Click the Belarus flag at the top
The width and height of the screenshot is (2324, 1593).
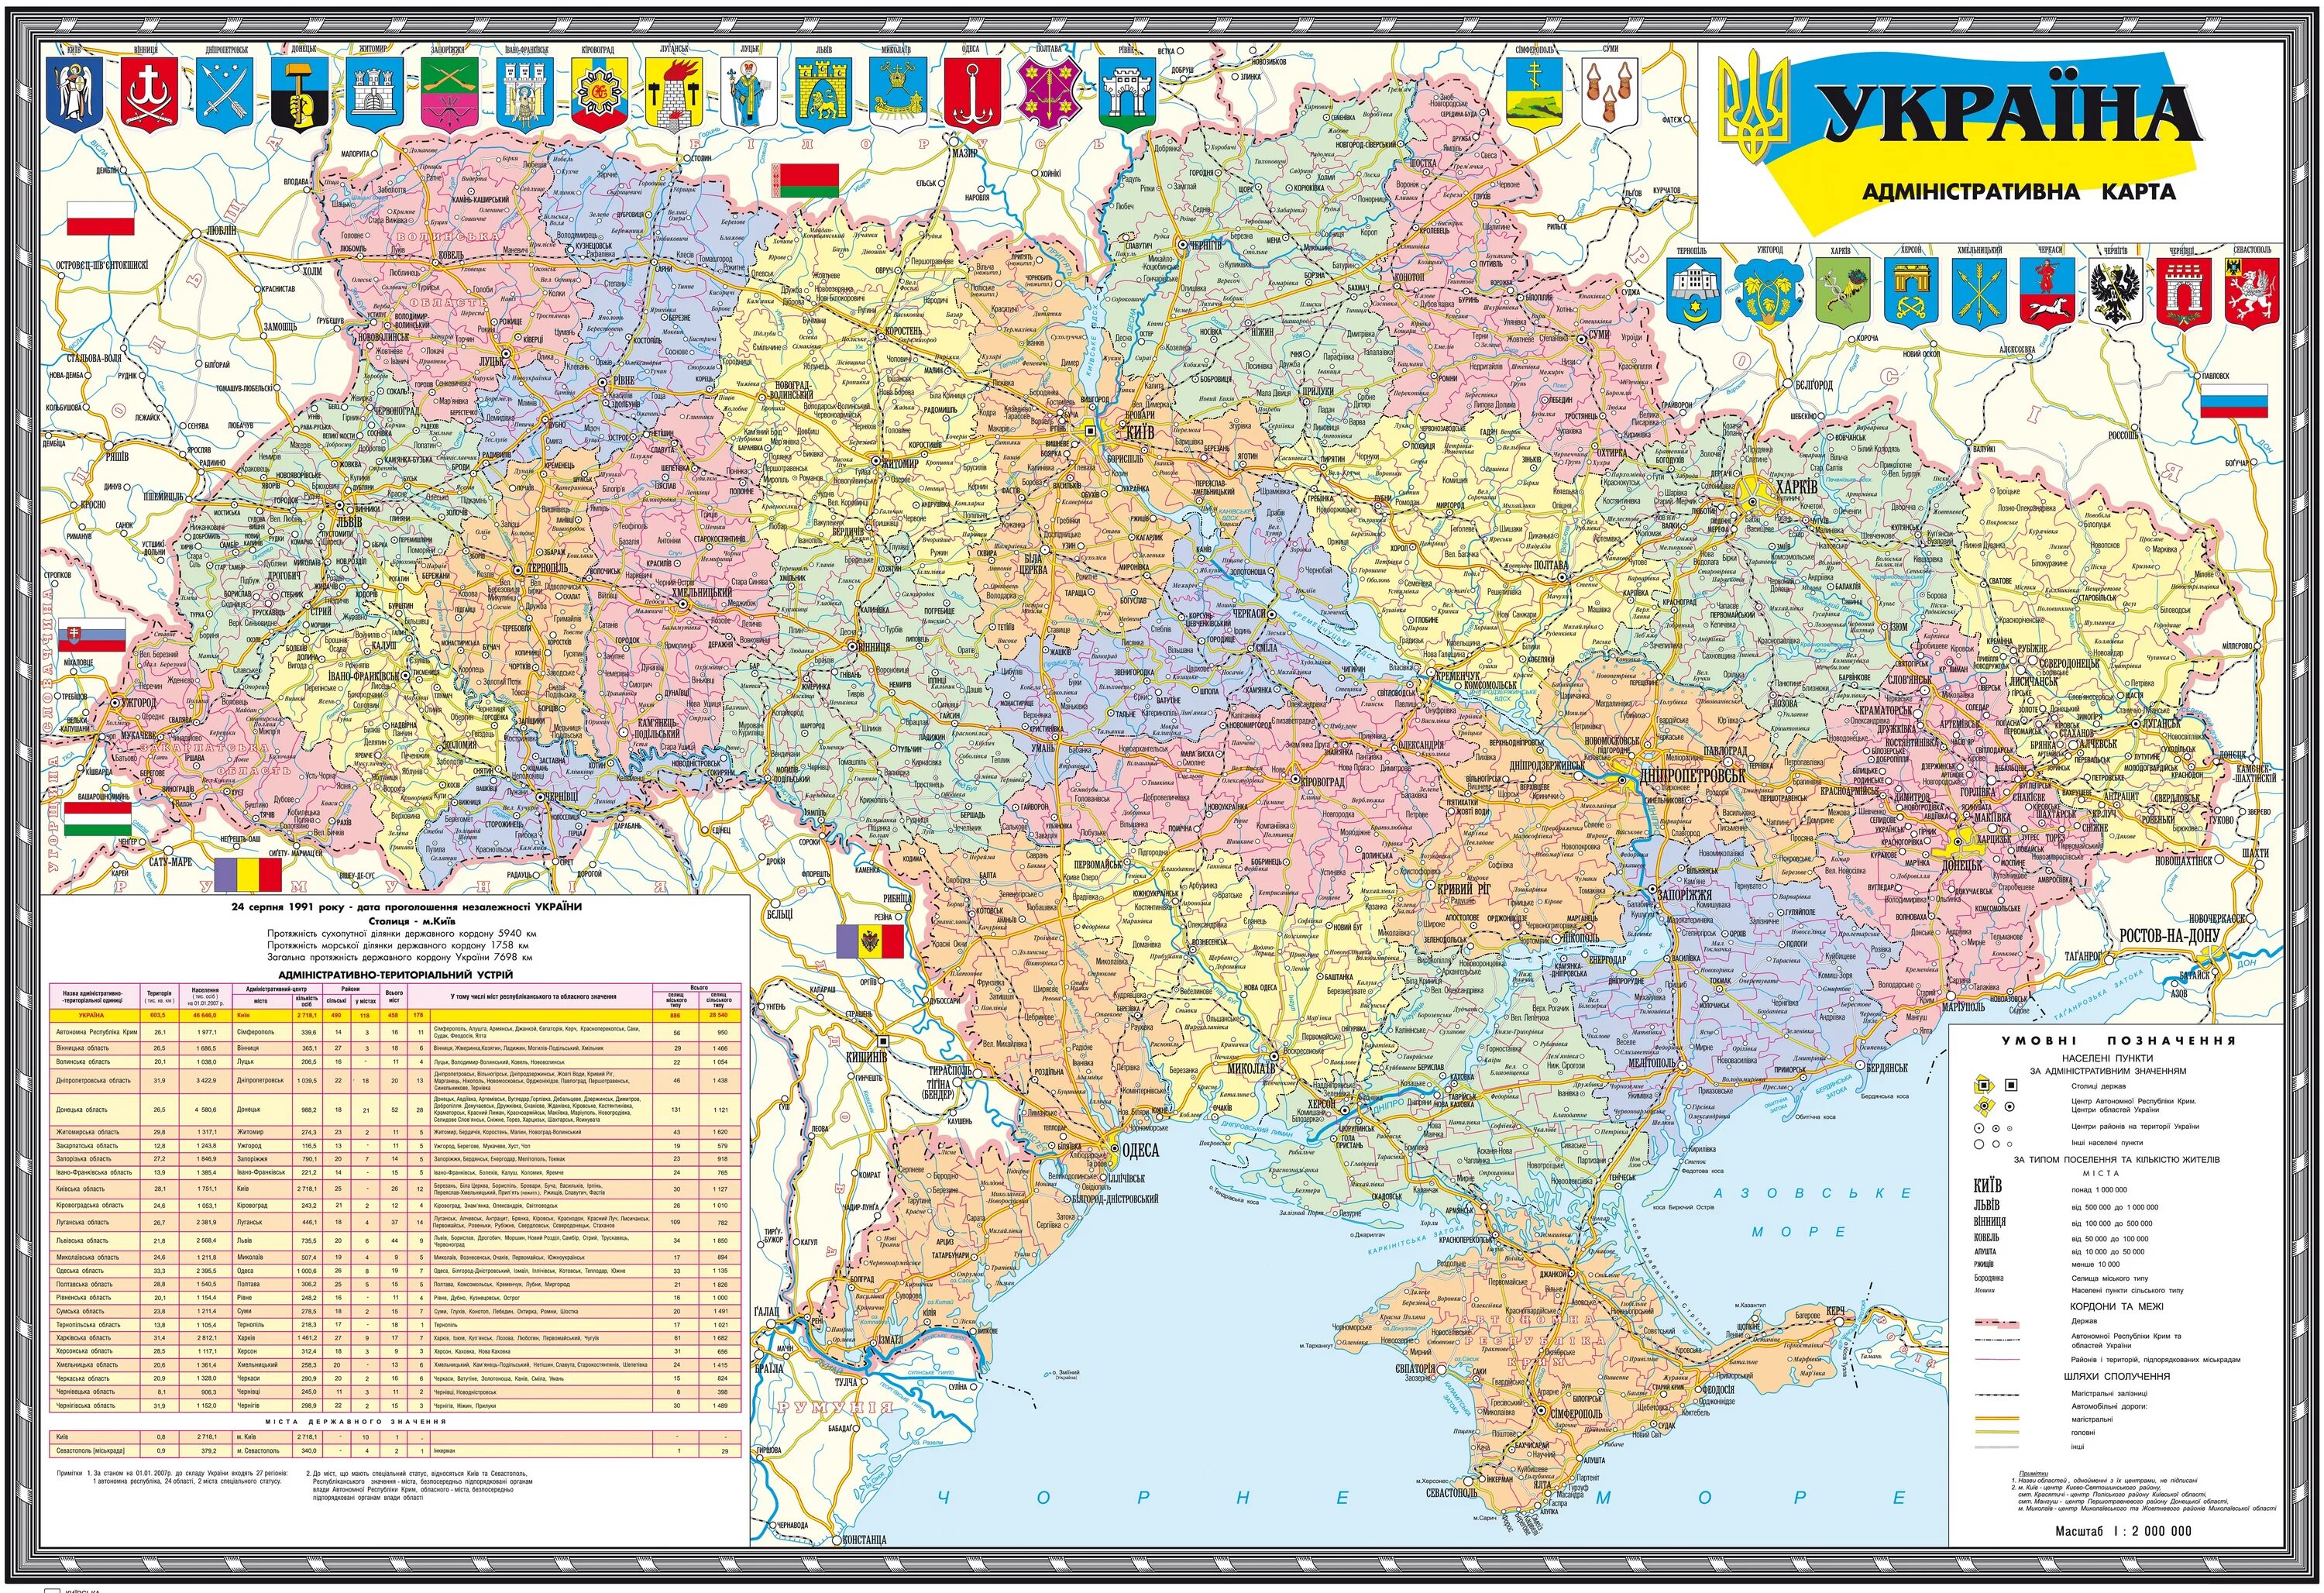[804, 180]
